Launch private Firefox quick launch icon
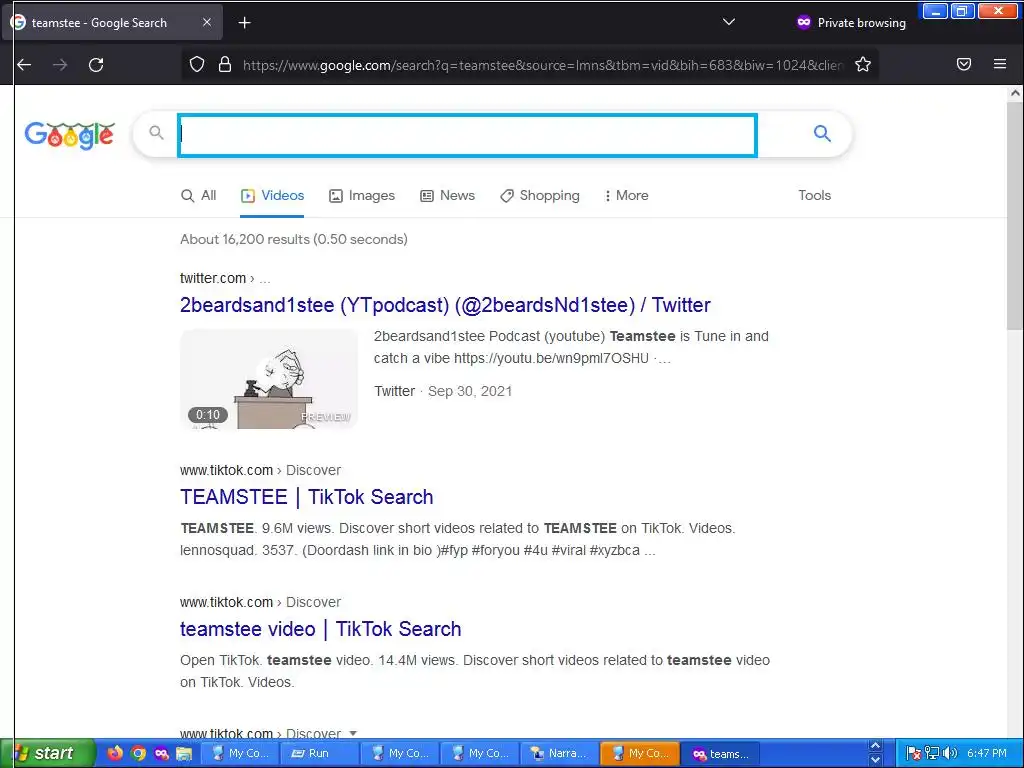The image size is (1024, 768). pos(161,753)
